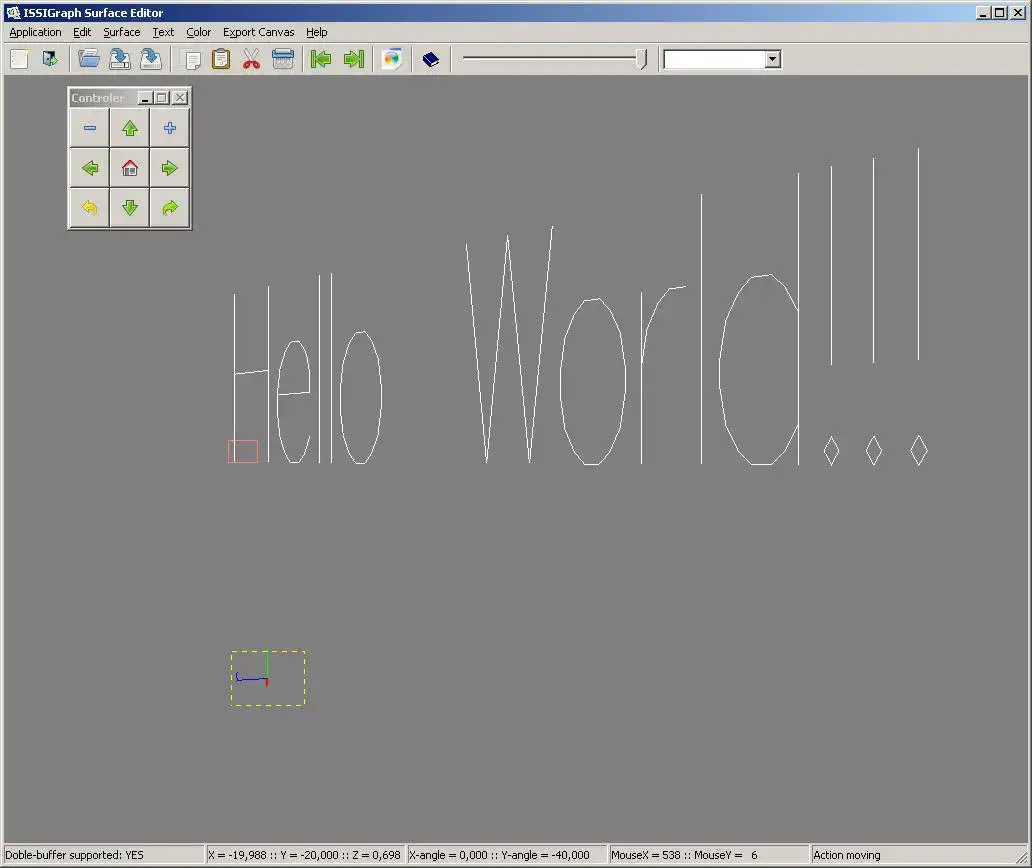
Task: Click the Print toolbar icon
Action: point(283,59)
